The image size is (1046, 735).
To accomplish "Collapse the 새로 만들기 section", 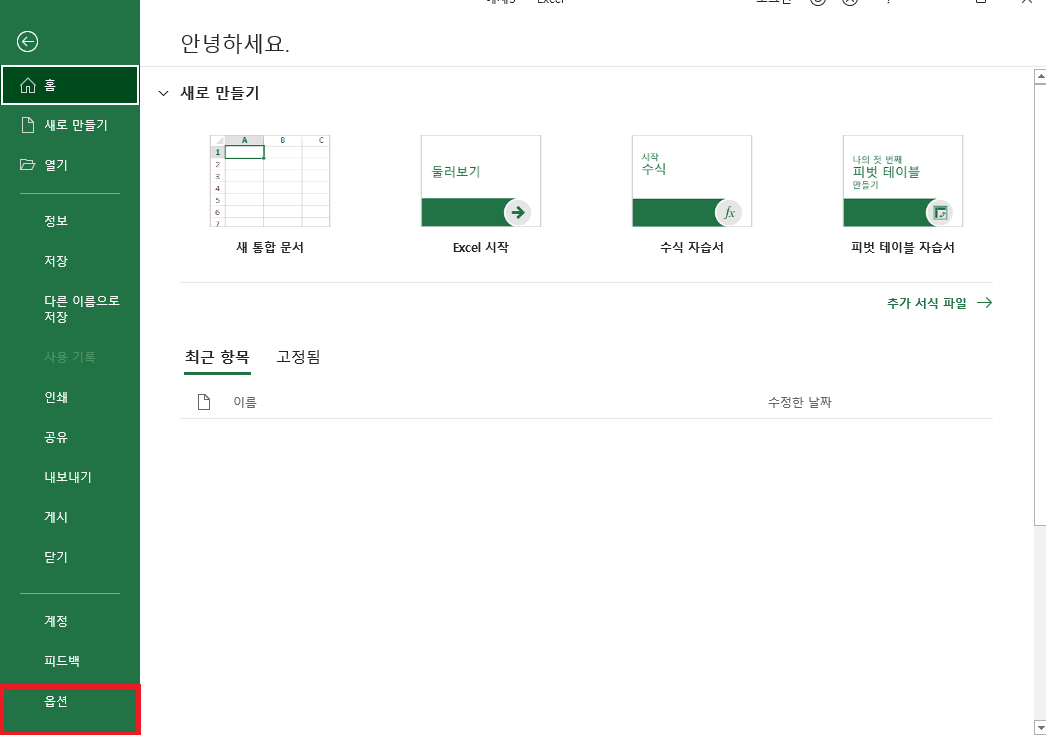I will [x=163, y=92].
